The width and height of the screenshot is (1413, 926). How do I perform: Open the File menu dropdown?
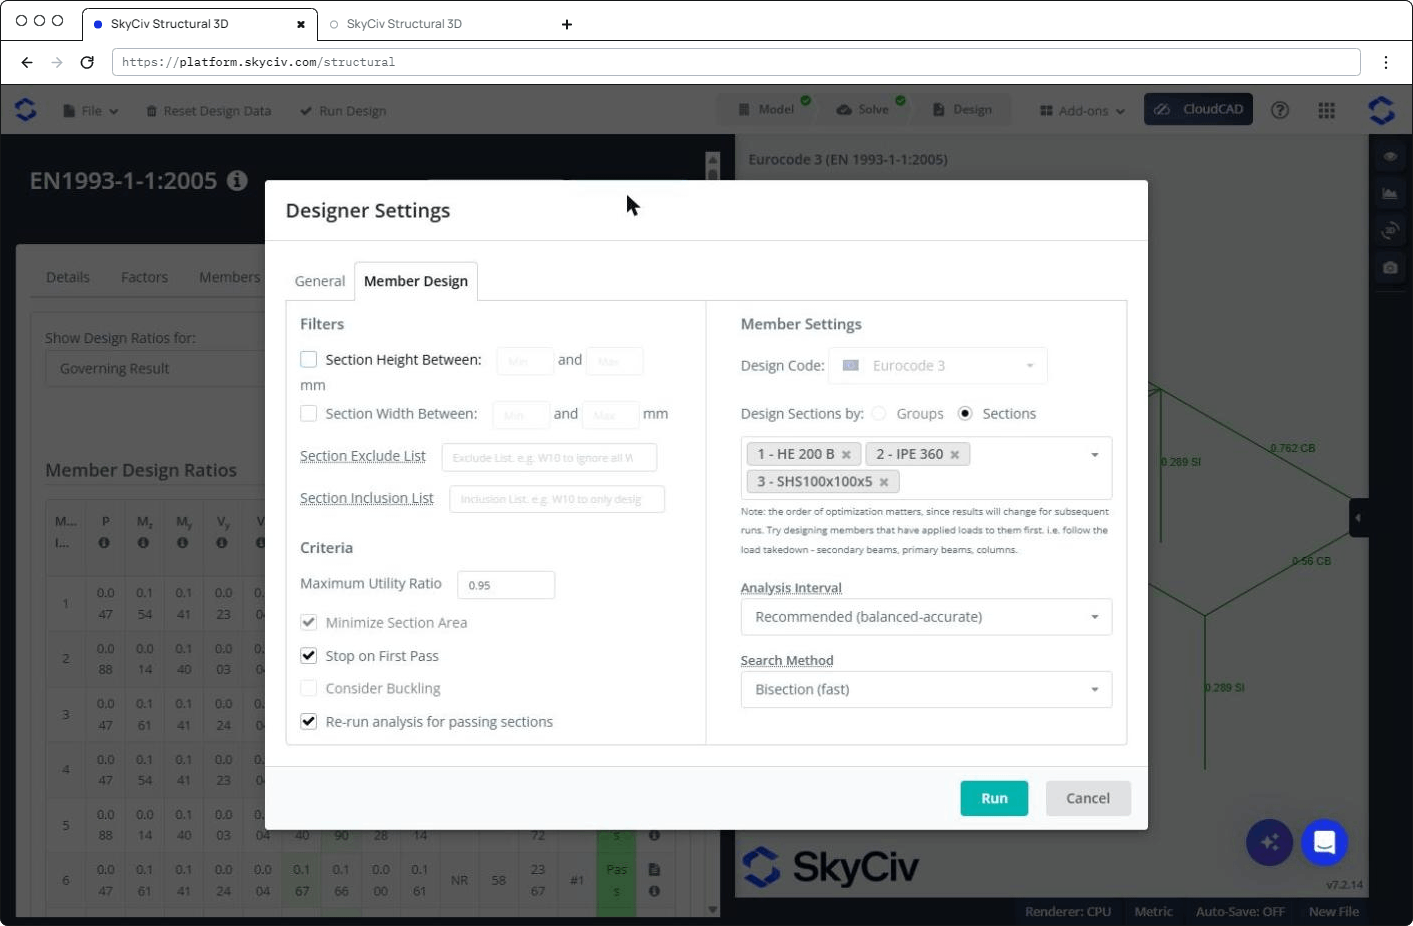(91, 111)
